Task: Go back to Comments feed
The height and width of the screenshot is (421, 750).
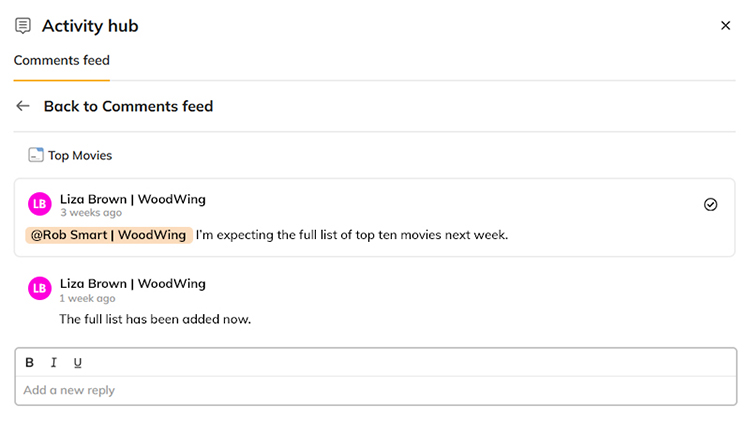Action: (128, 106)
